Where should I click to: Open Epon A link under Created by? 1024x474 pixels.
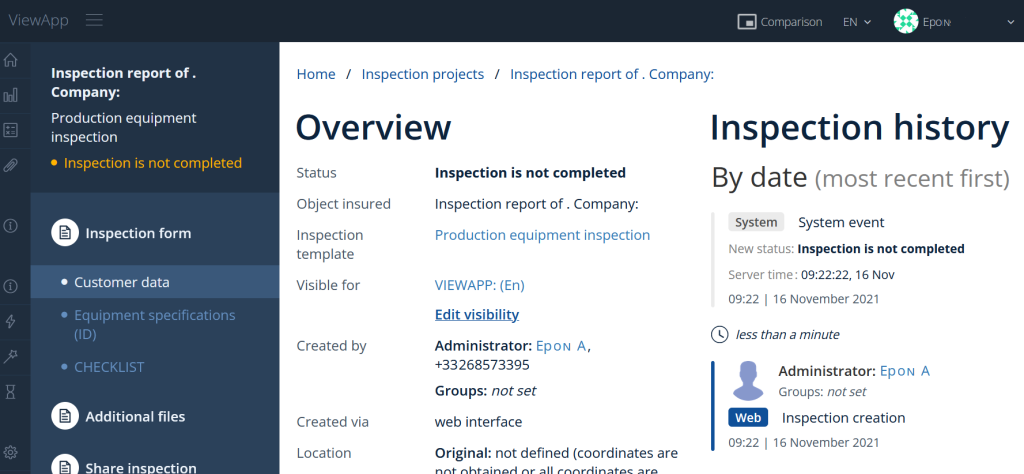coord(561,346)
